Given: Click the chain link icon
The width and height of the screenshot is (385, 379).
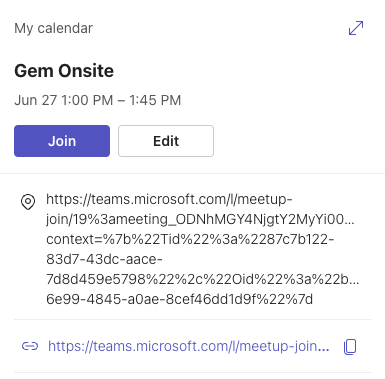Looking at the screenshot, I should (x=30, y=346).
